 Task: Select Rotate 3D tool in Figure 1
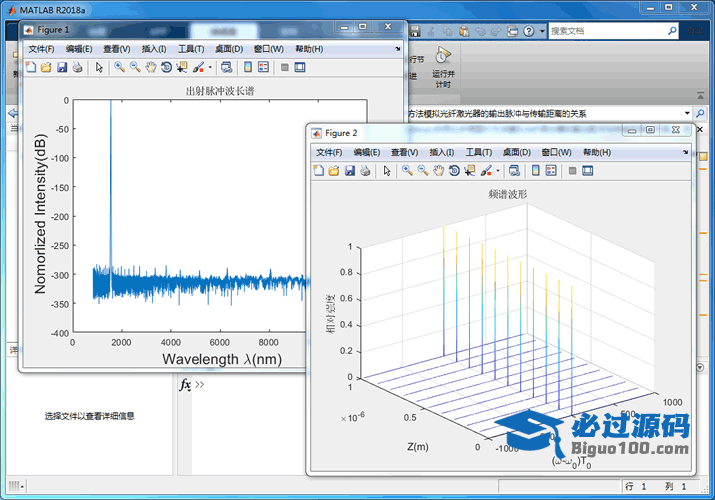point(166,67)
